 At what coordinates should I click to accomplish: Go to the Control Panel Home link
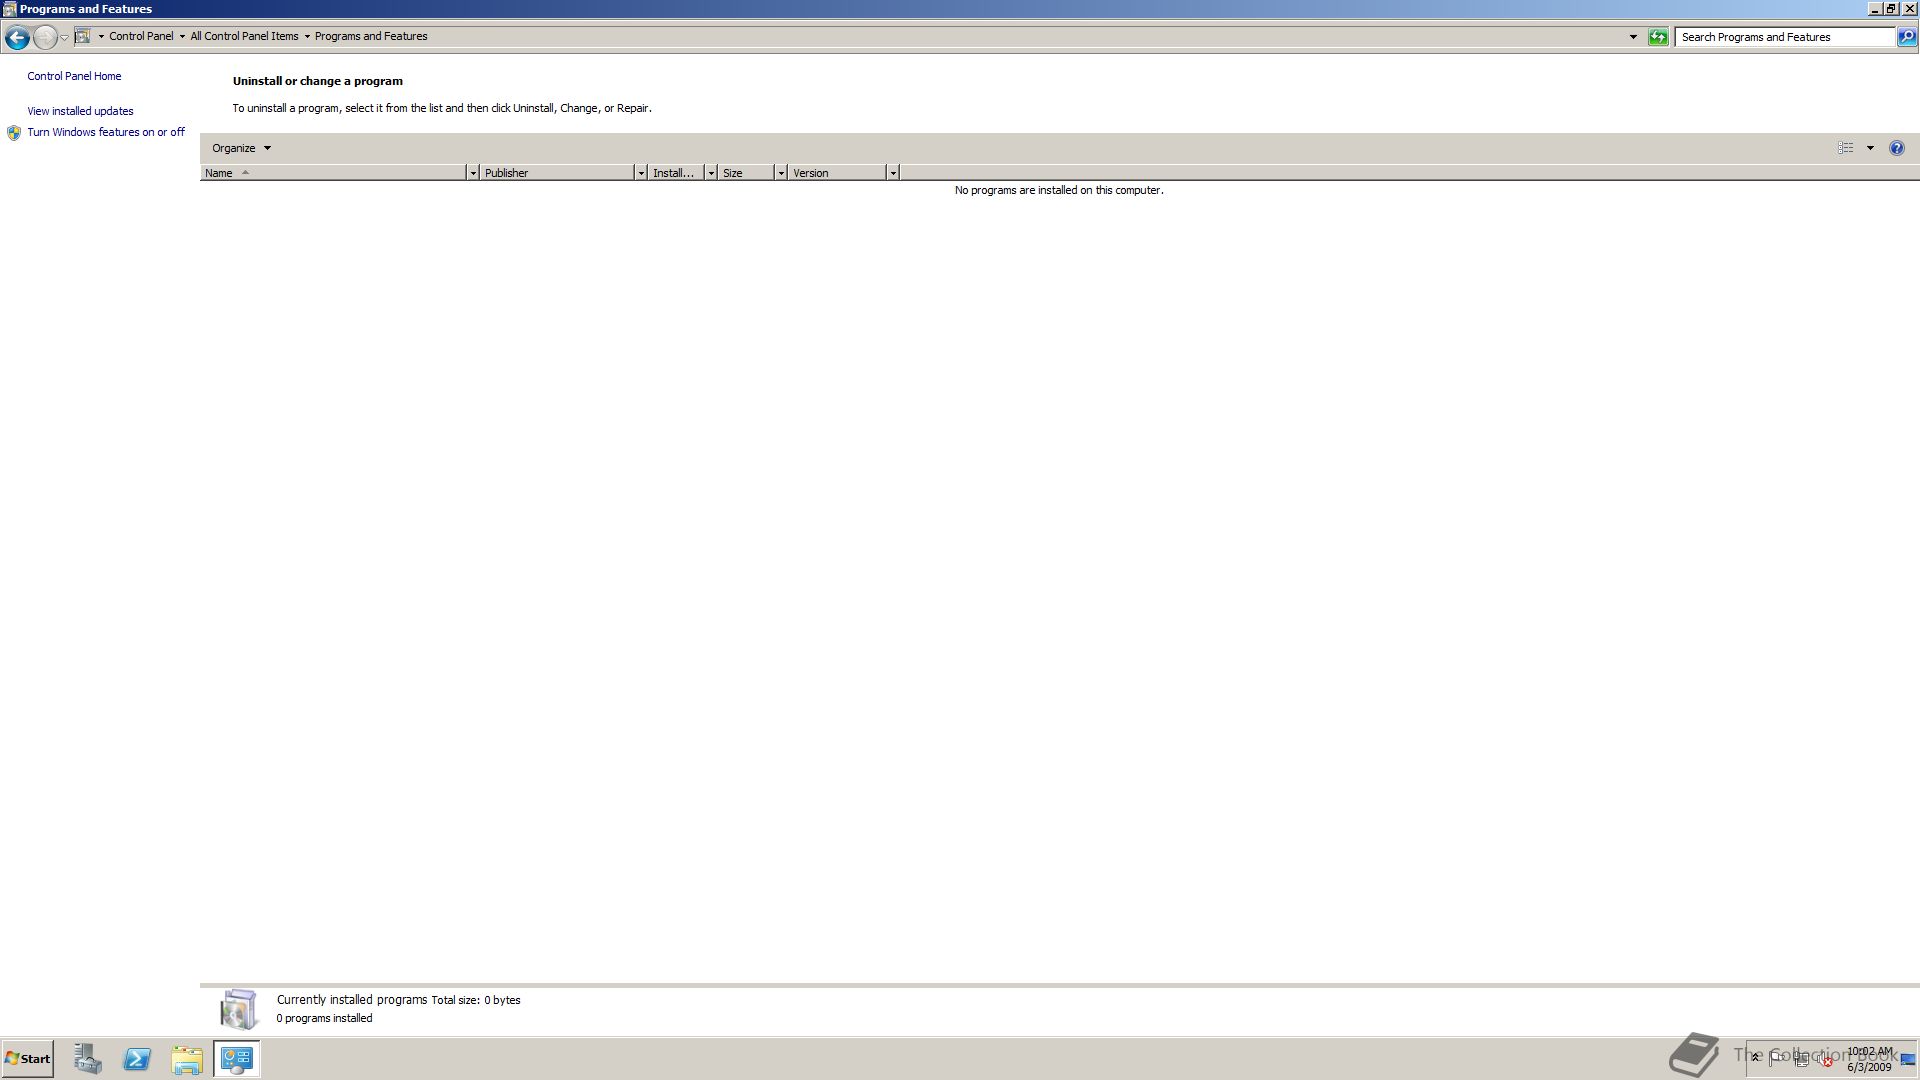[74, 76]
